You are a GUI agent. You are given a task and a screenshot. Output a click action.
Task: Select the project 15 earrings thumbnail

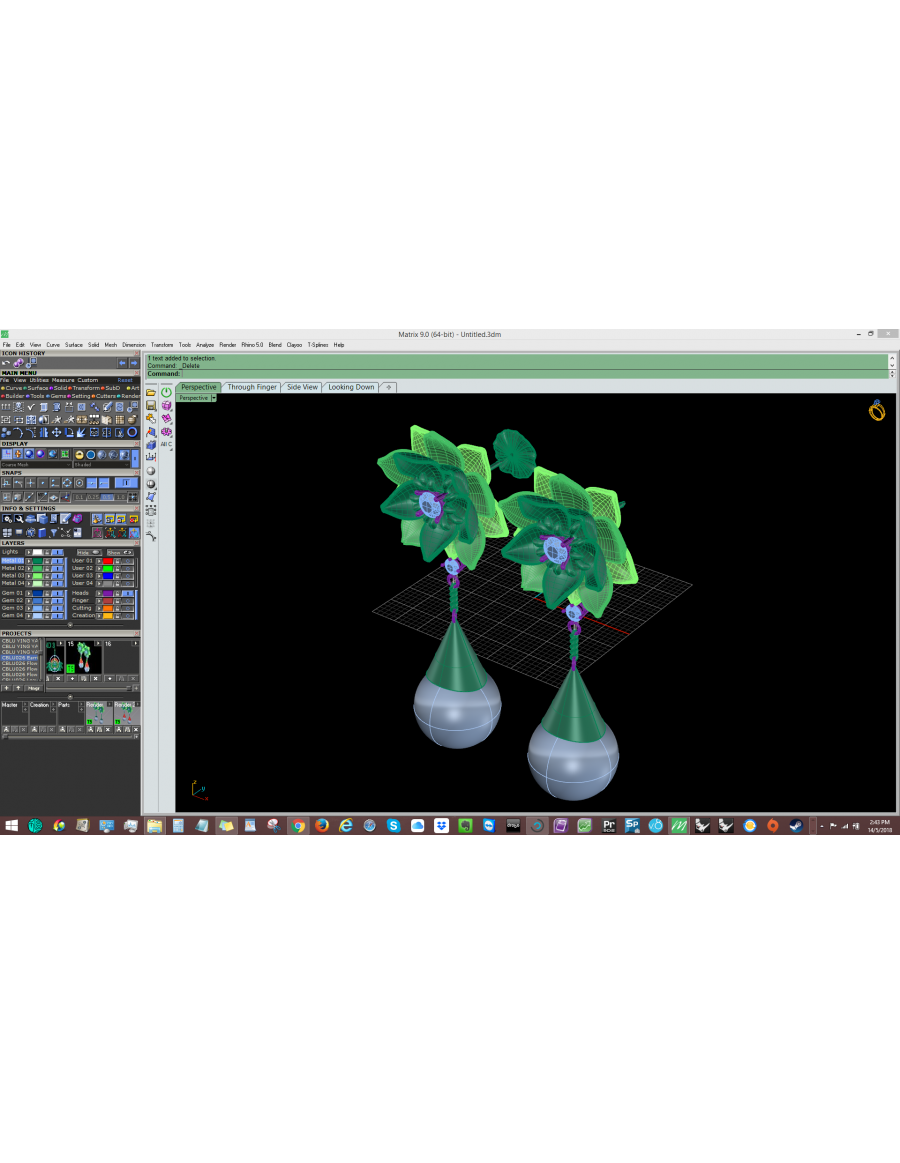[x=84, y=657]
